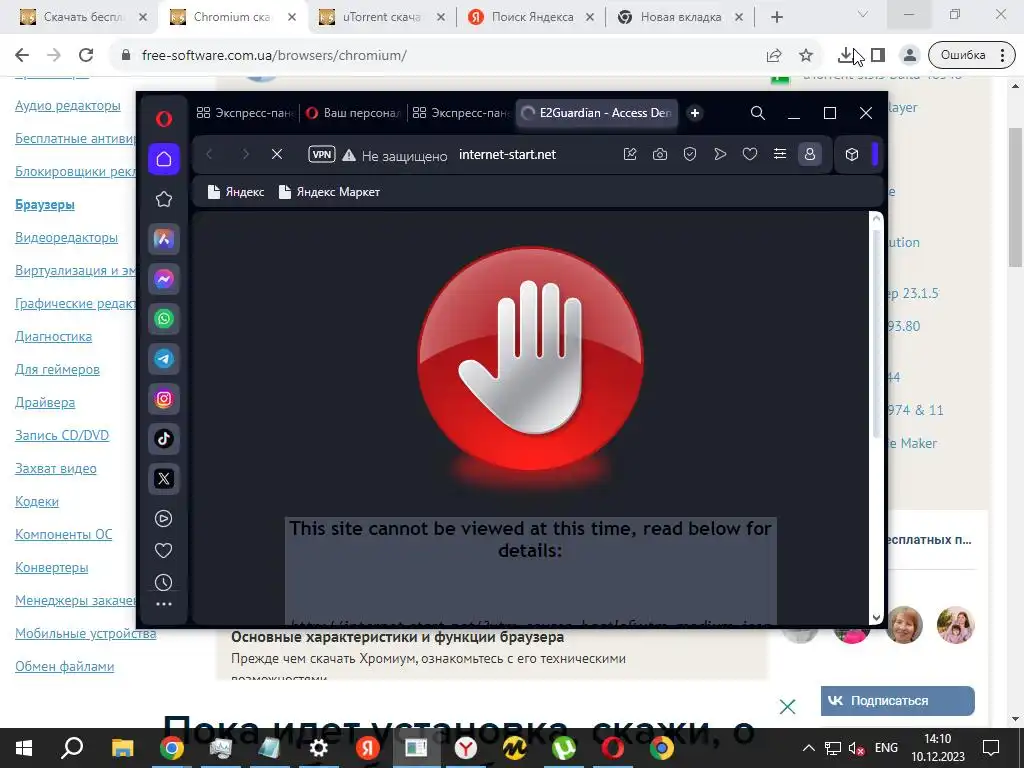The image size is (1024, 768).
Task: Open 'Запись CD/DVD' category link
Action: tap(62, 435)
